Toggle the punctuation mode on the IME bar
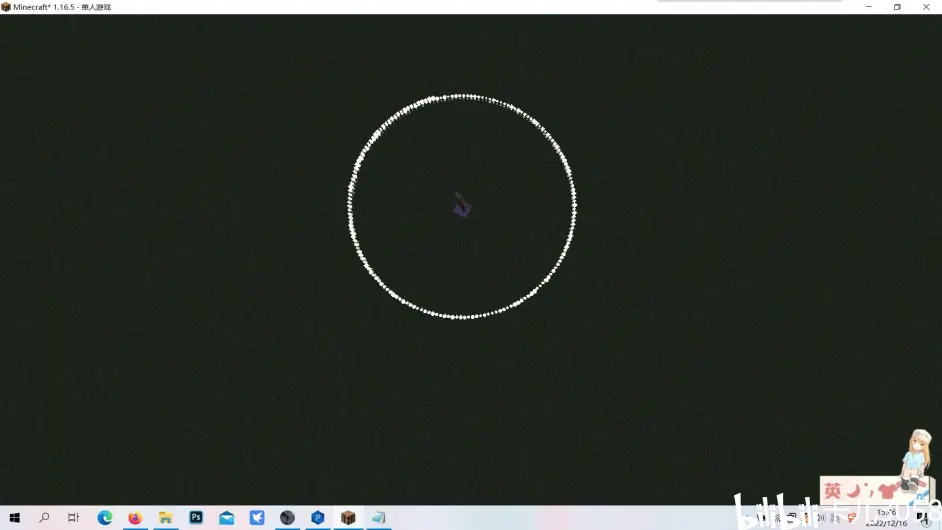The height and width of the screenshot is (530, 942). (x=870, y=491)
